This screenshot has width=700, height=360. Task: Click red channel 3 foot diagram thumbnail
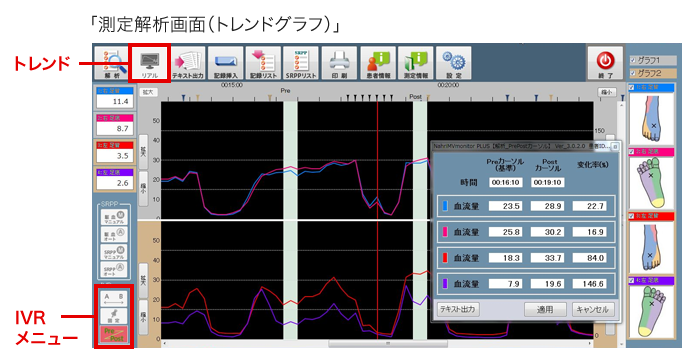[x=651, y=247]
